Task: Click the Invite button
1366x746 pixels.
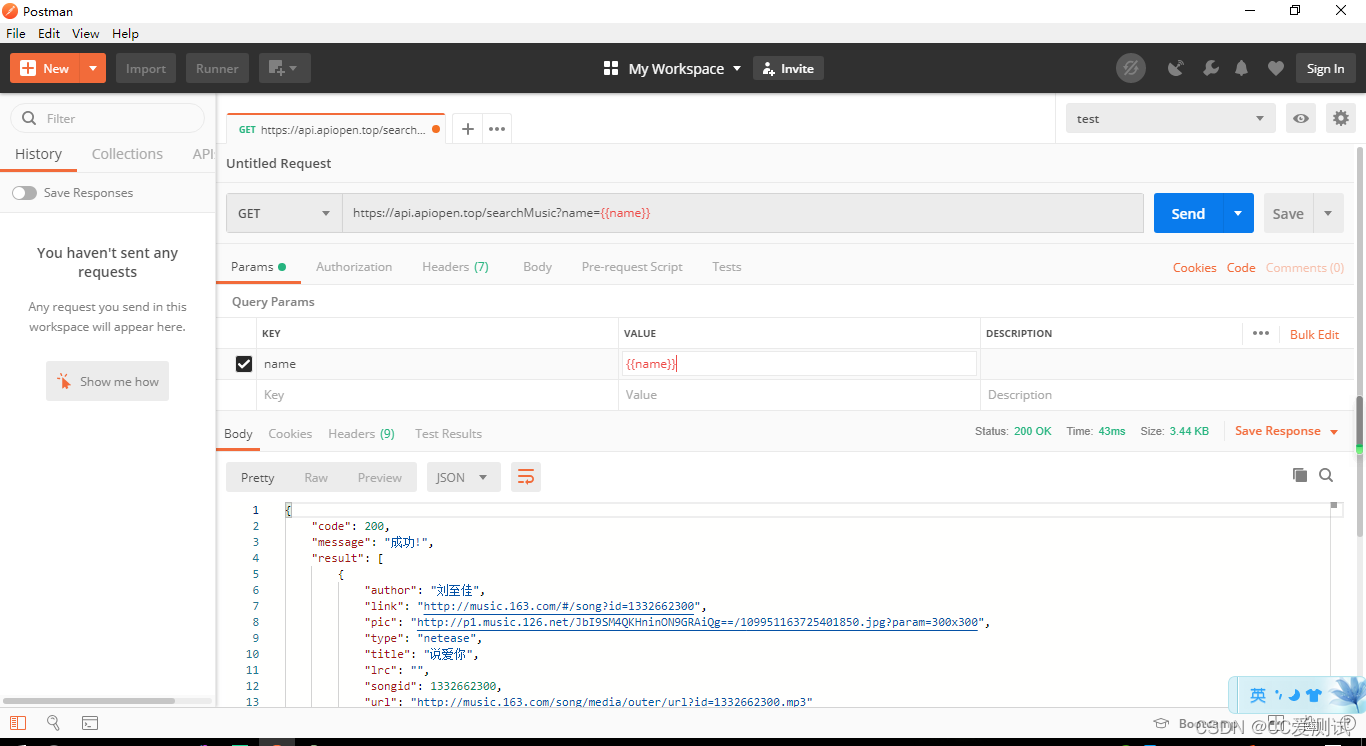Action: 788,68
